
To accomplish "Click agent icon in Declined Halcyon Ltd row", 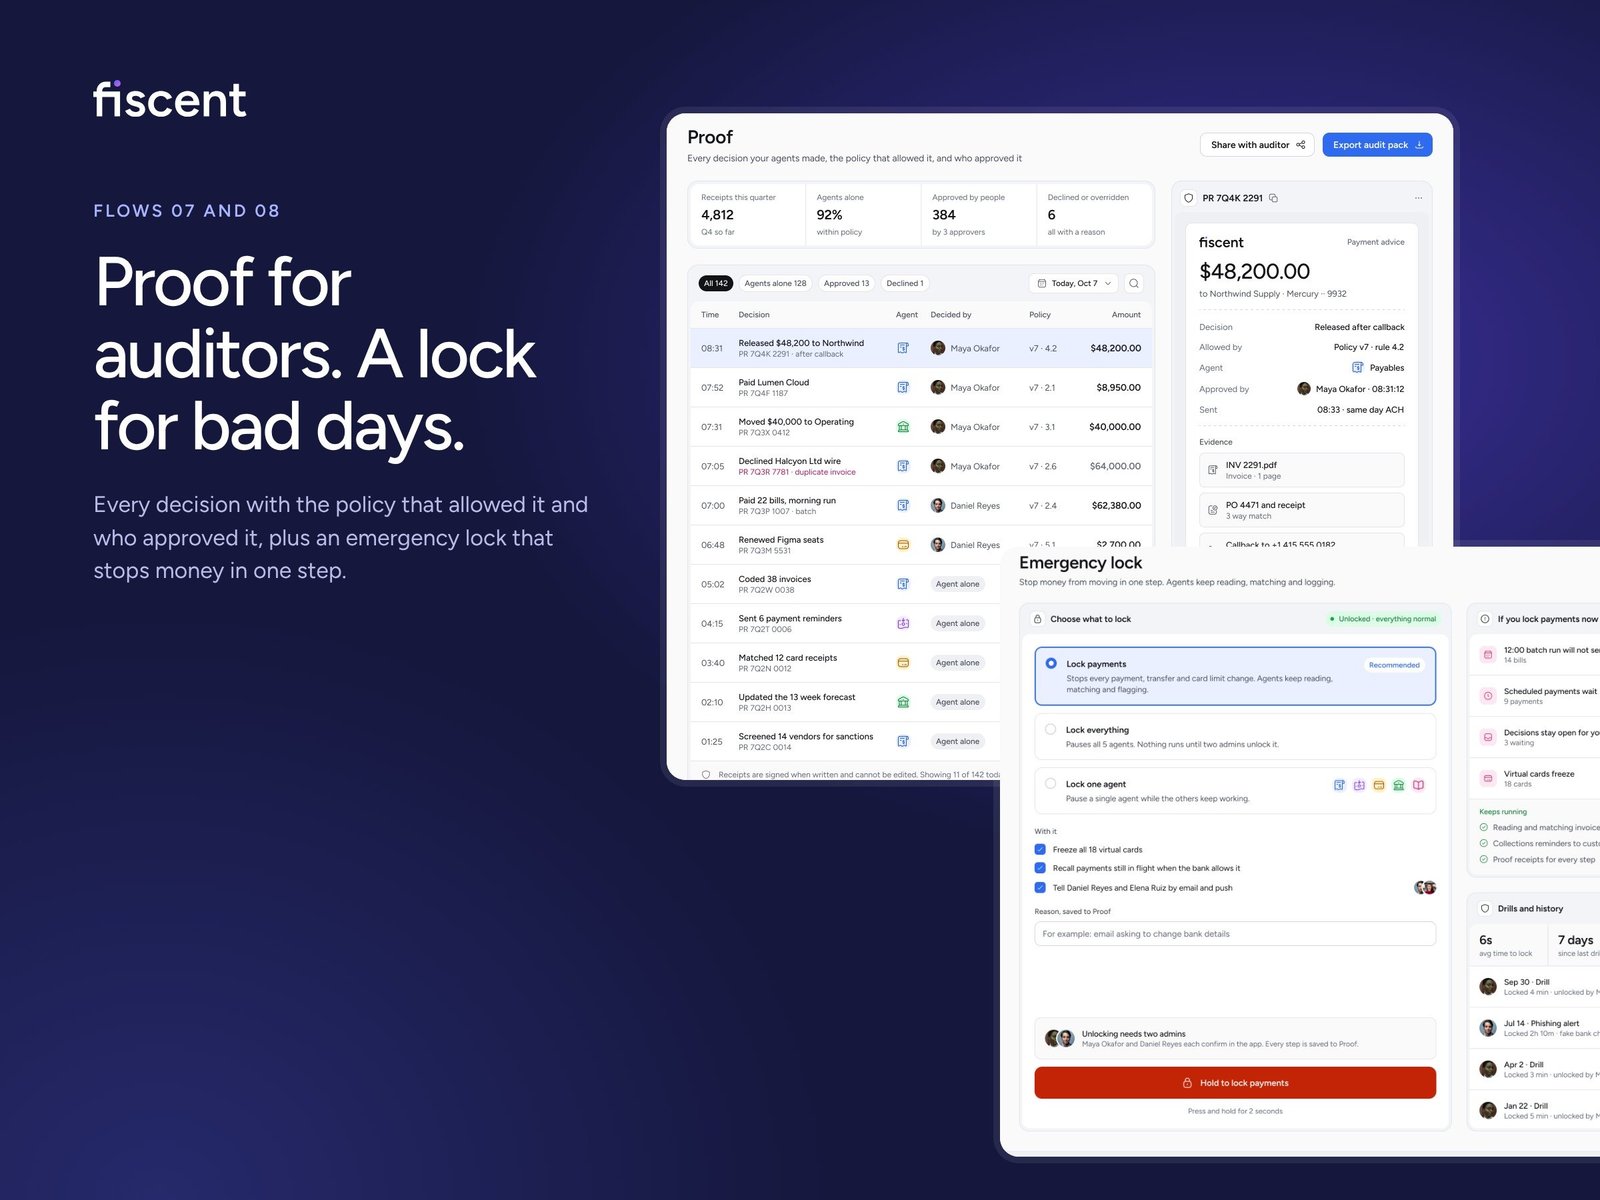I will click(x=903, y=466).
